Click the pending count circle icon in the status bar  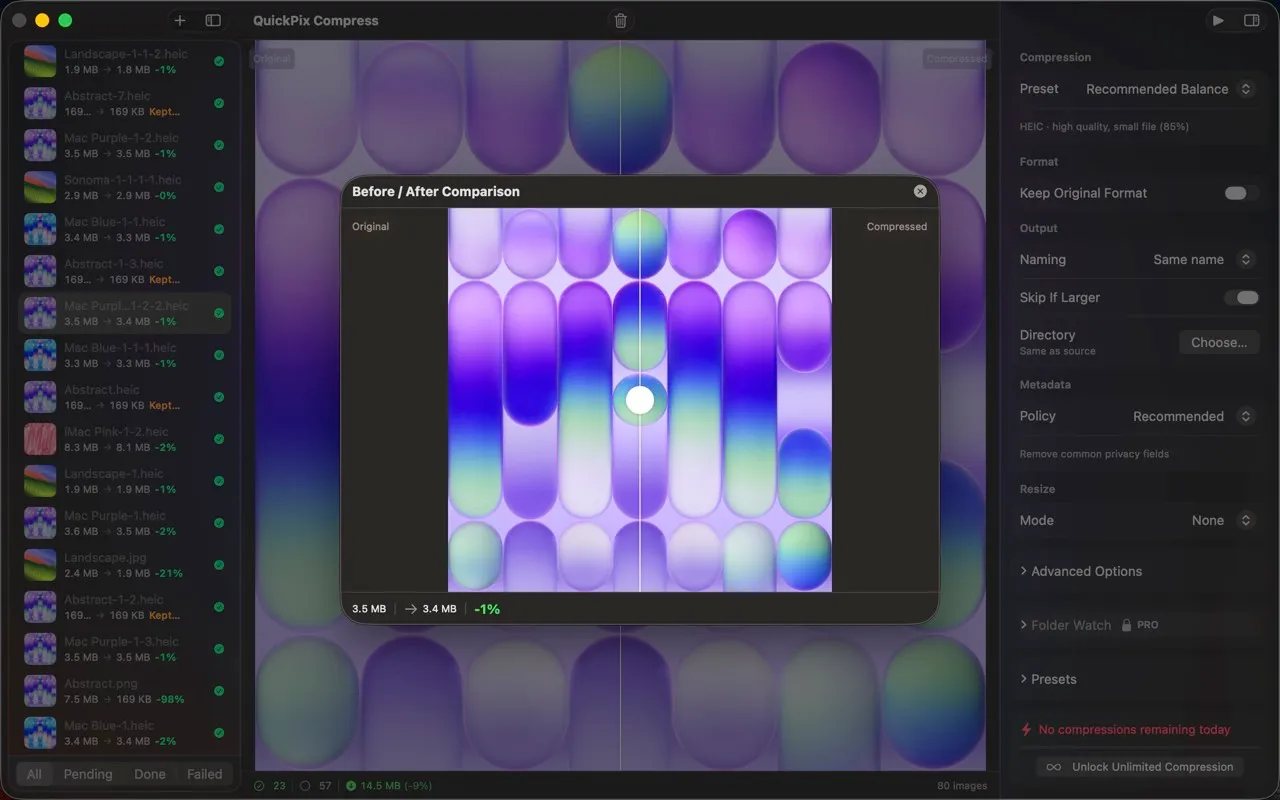click(305, 786)
